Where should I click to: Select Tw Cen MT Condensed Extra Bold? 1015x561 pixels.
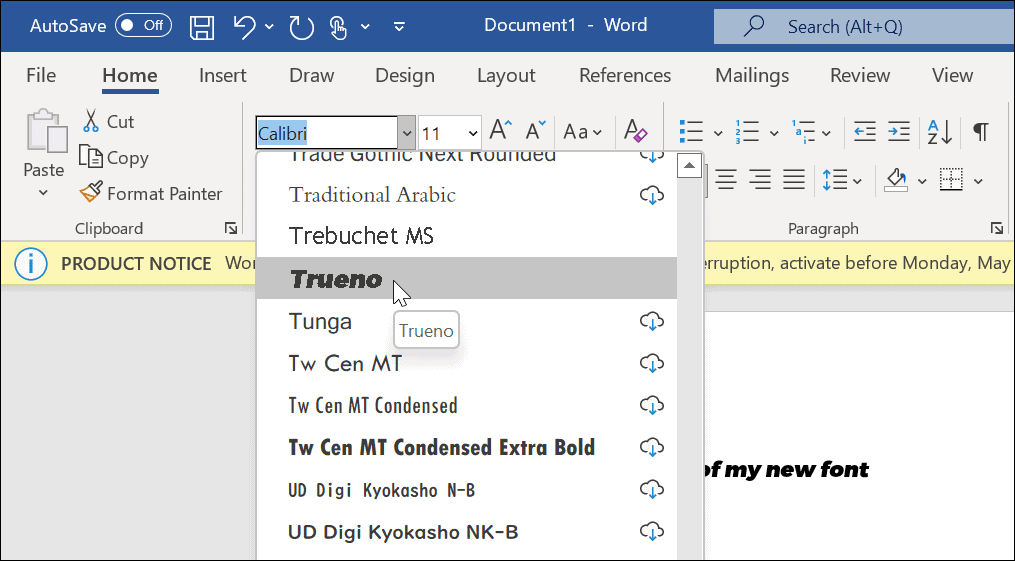[466, 447]
